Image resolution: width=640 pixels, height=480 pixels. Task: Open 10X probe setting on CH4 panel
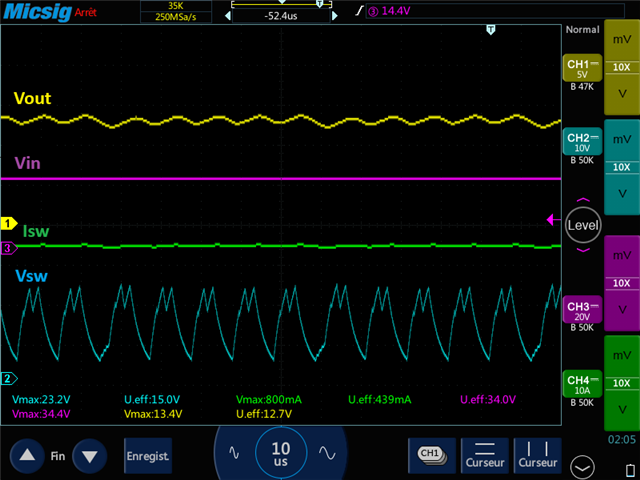coord(622,383)
